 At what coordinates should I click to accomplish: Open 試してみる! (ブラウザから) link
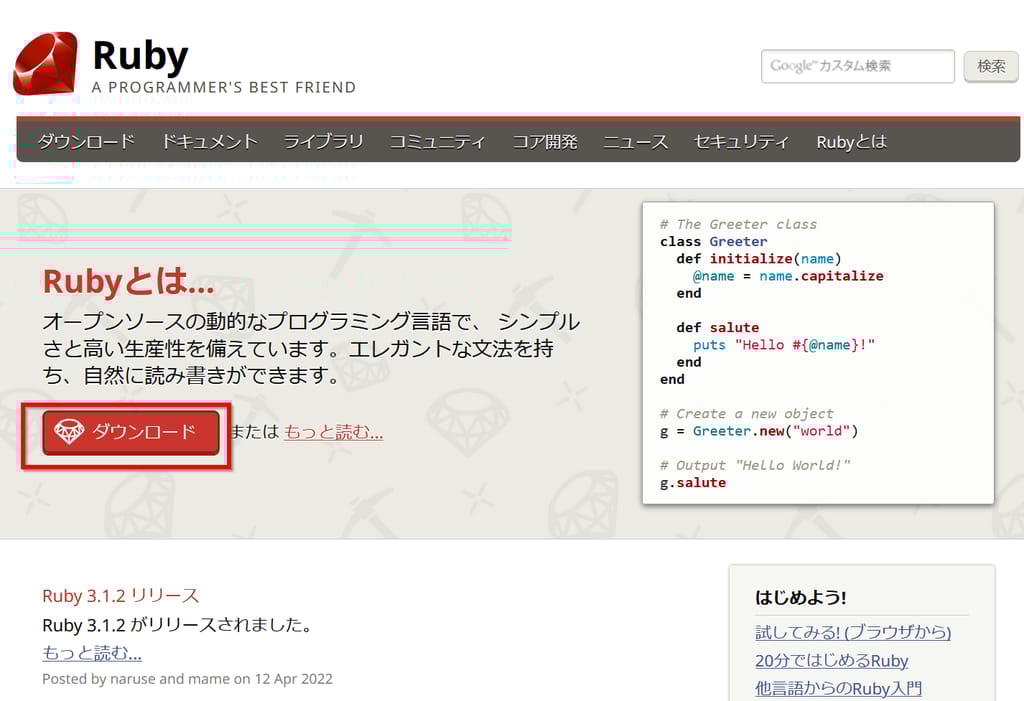tap(852, 632)
